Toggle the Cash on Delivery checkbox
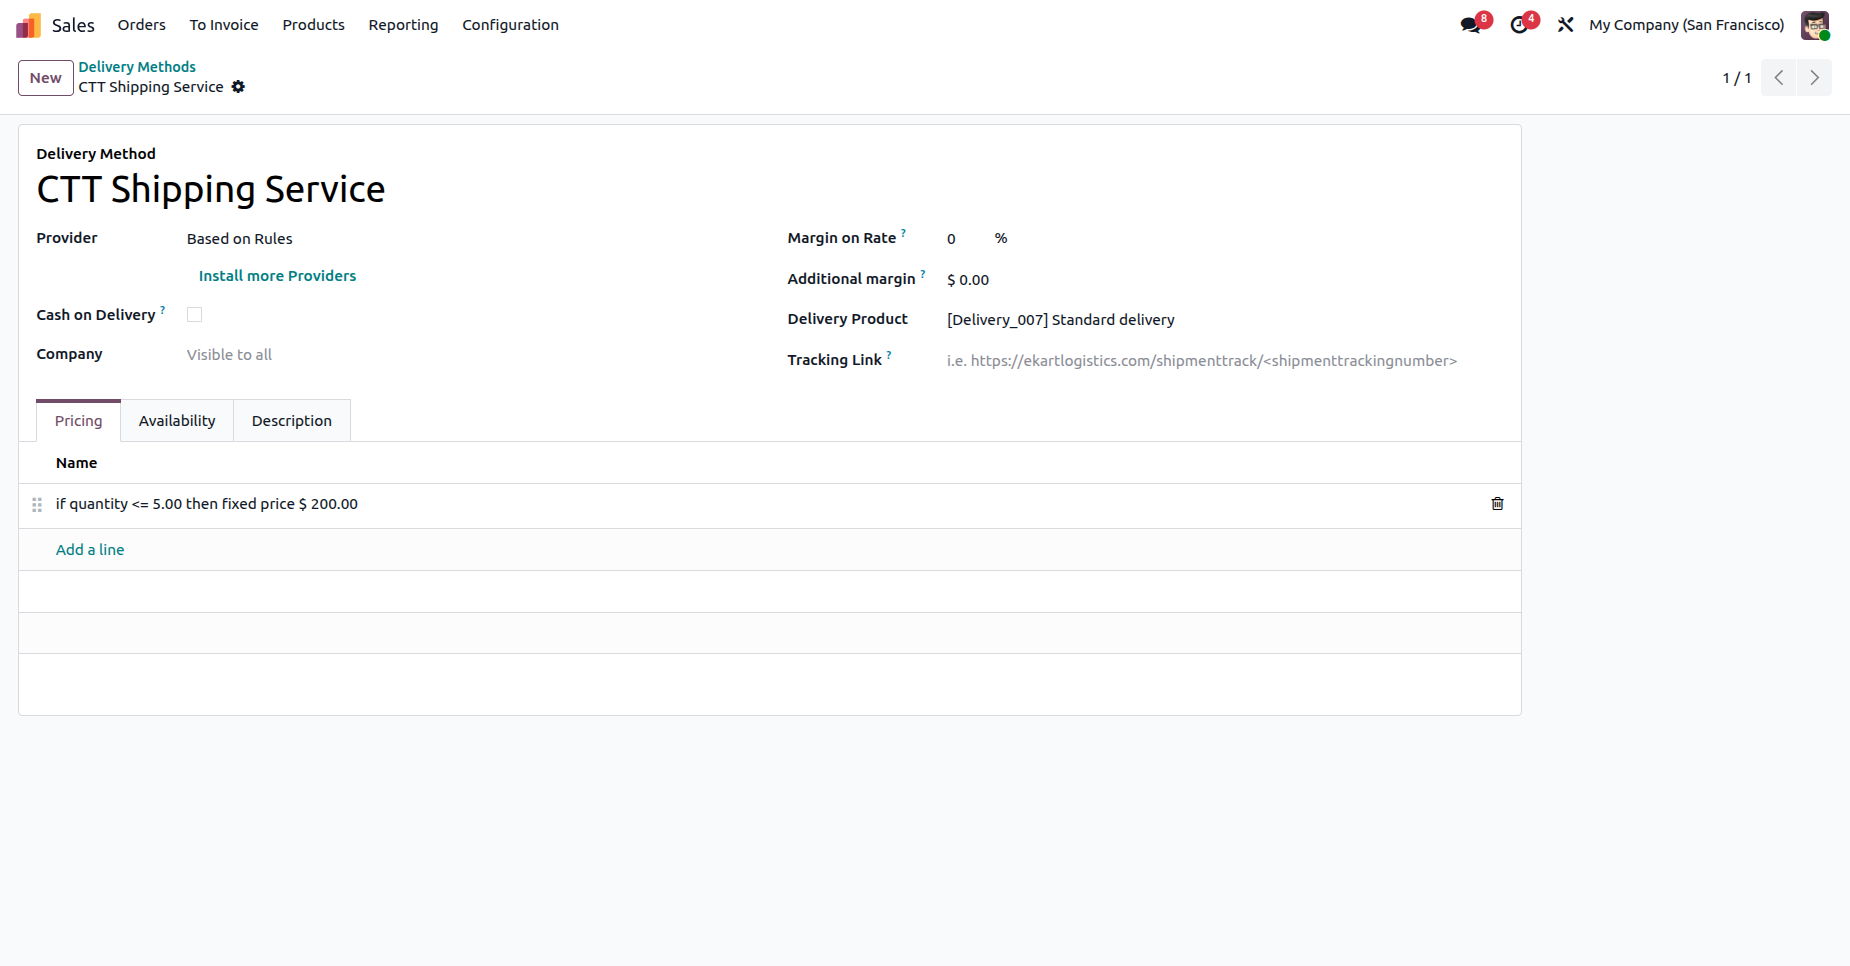Screen dimensions: 1850x966 pos(195,315)
